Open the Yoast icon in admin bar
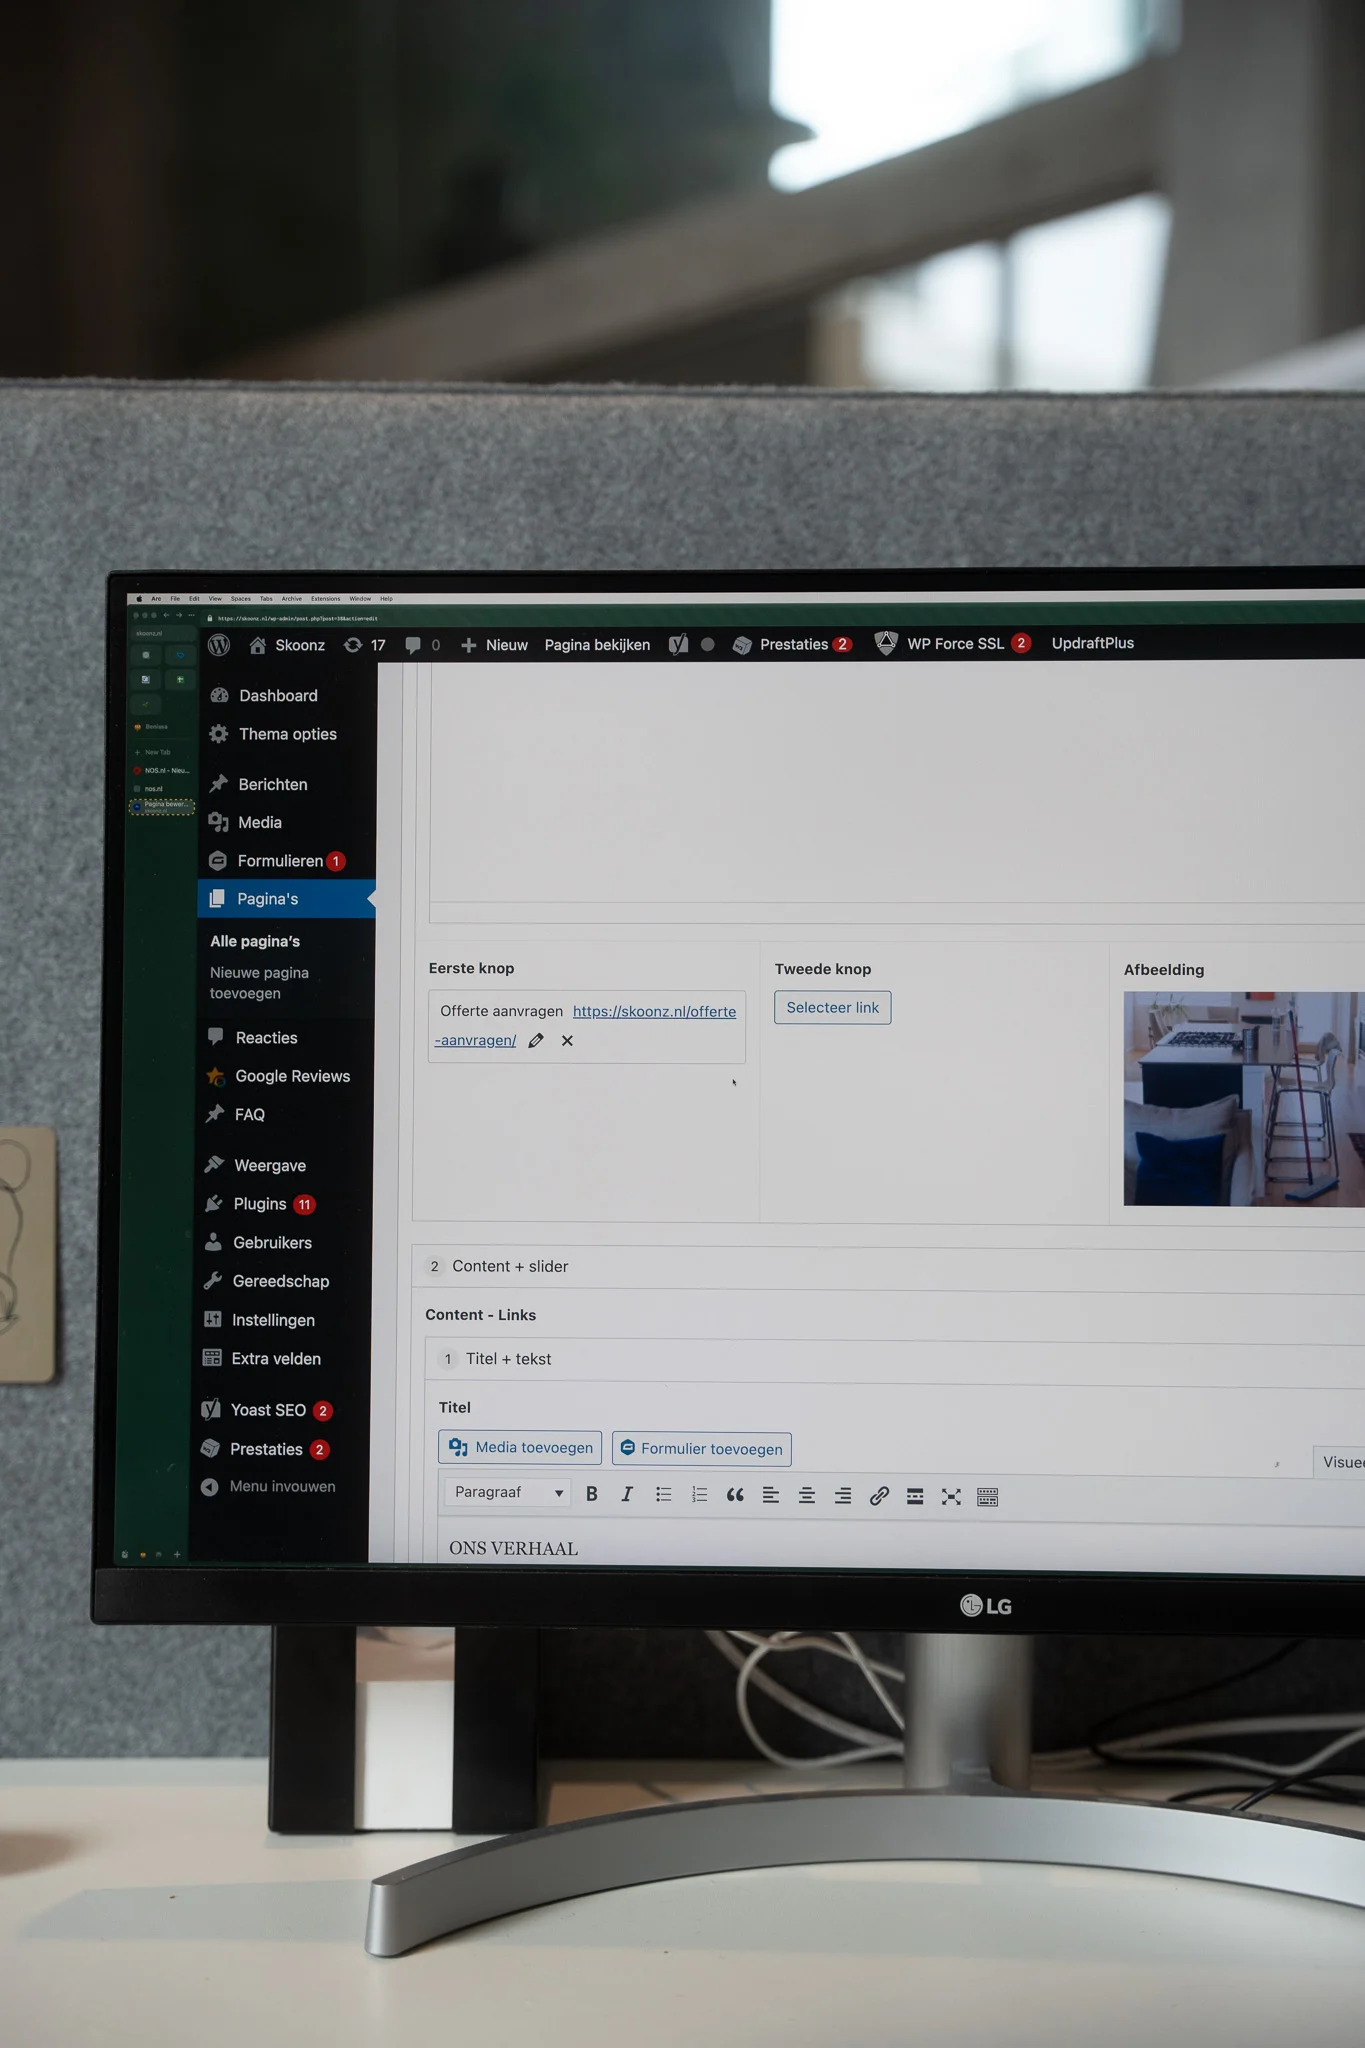This screenshot has width=1365, height=2048. (678, 645)
